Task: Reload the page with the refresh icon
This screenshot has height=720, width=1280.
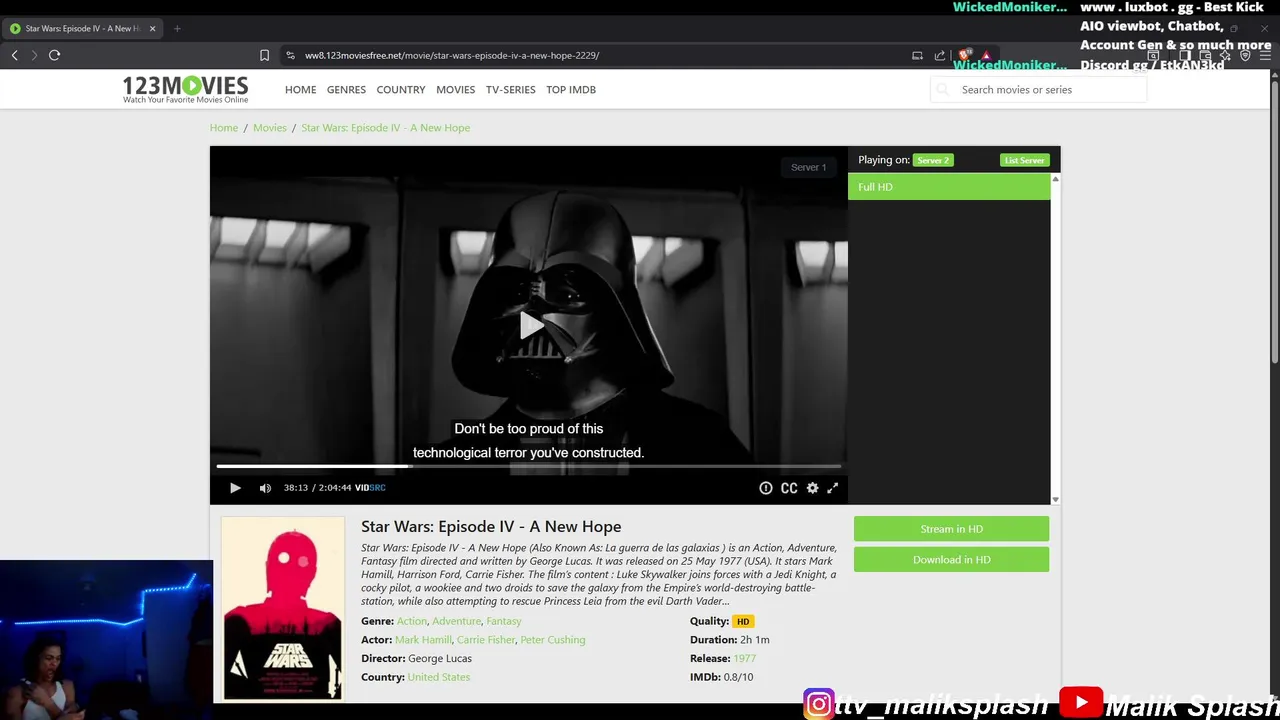Action: point(55,55)
